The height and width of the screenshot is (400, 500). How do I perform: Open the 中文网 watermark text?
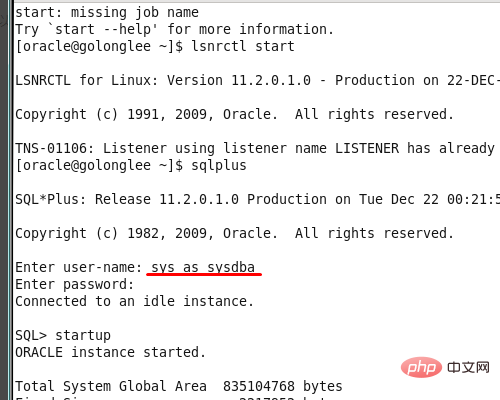pos(468,367)
